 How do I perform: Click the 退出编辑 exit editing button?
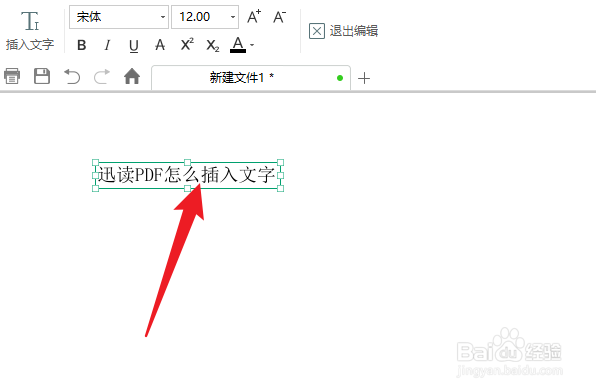343,31
